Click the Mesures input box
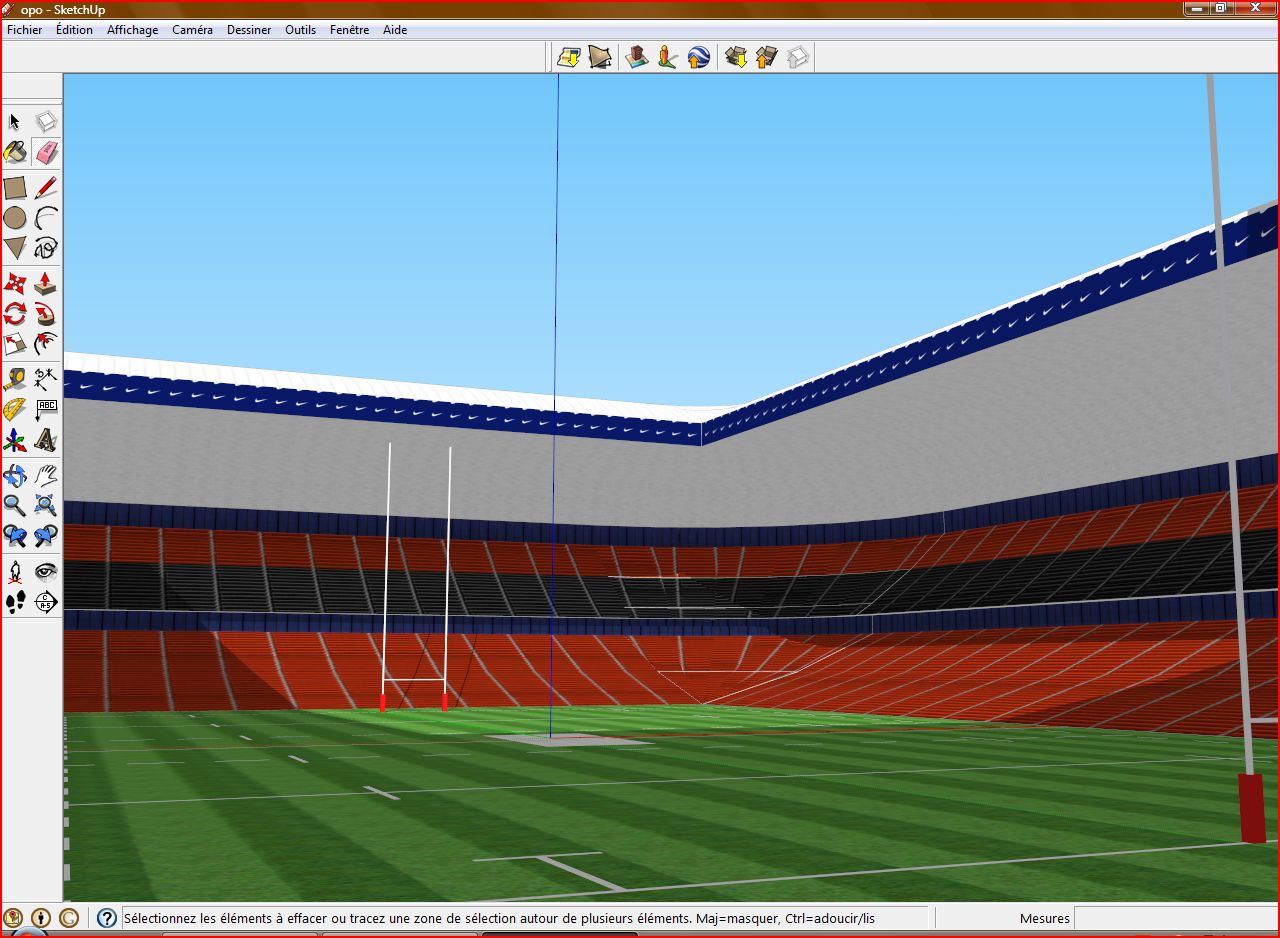 [1174, 918]
